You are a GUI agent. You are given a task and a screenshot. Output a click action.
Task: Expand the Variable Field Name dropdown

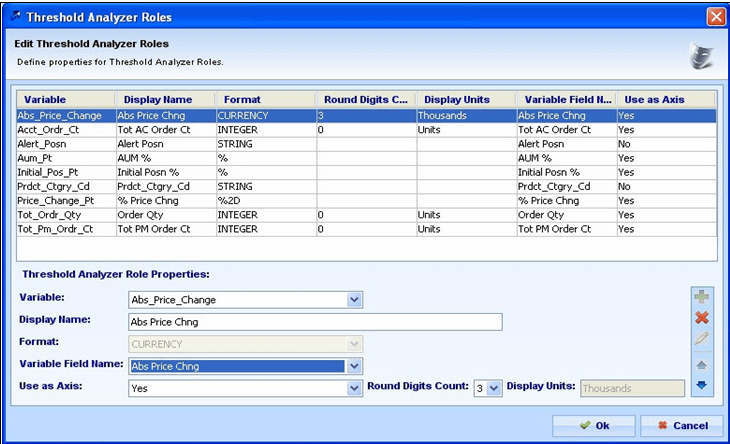354,366
